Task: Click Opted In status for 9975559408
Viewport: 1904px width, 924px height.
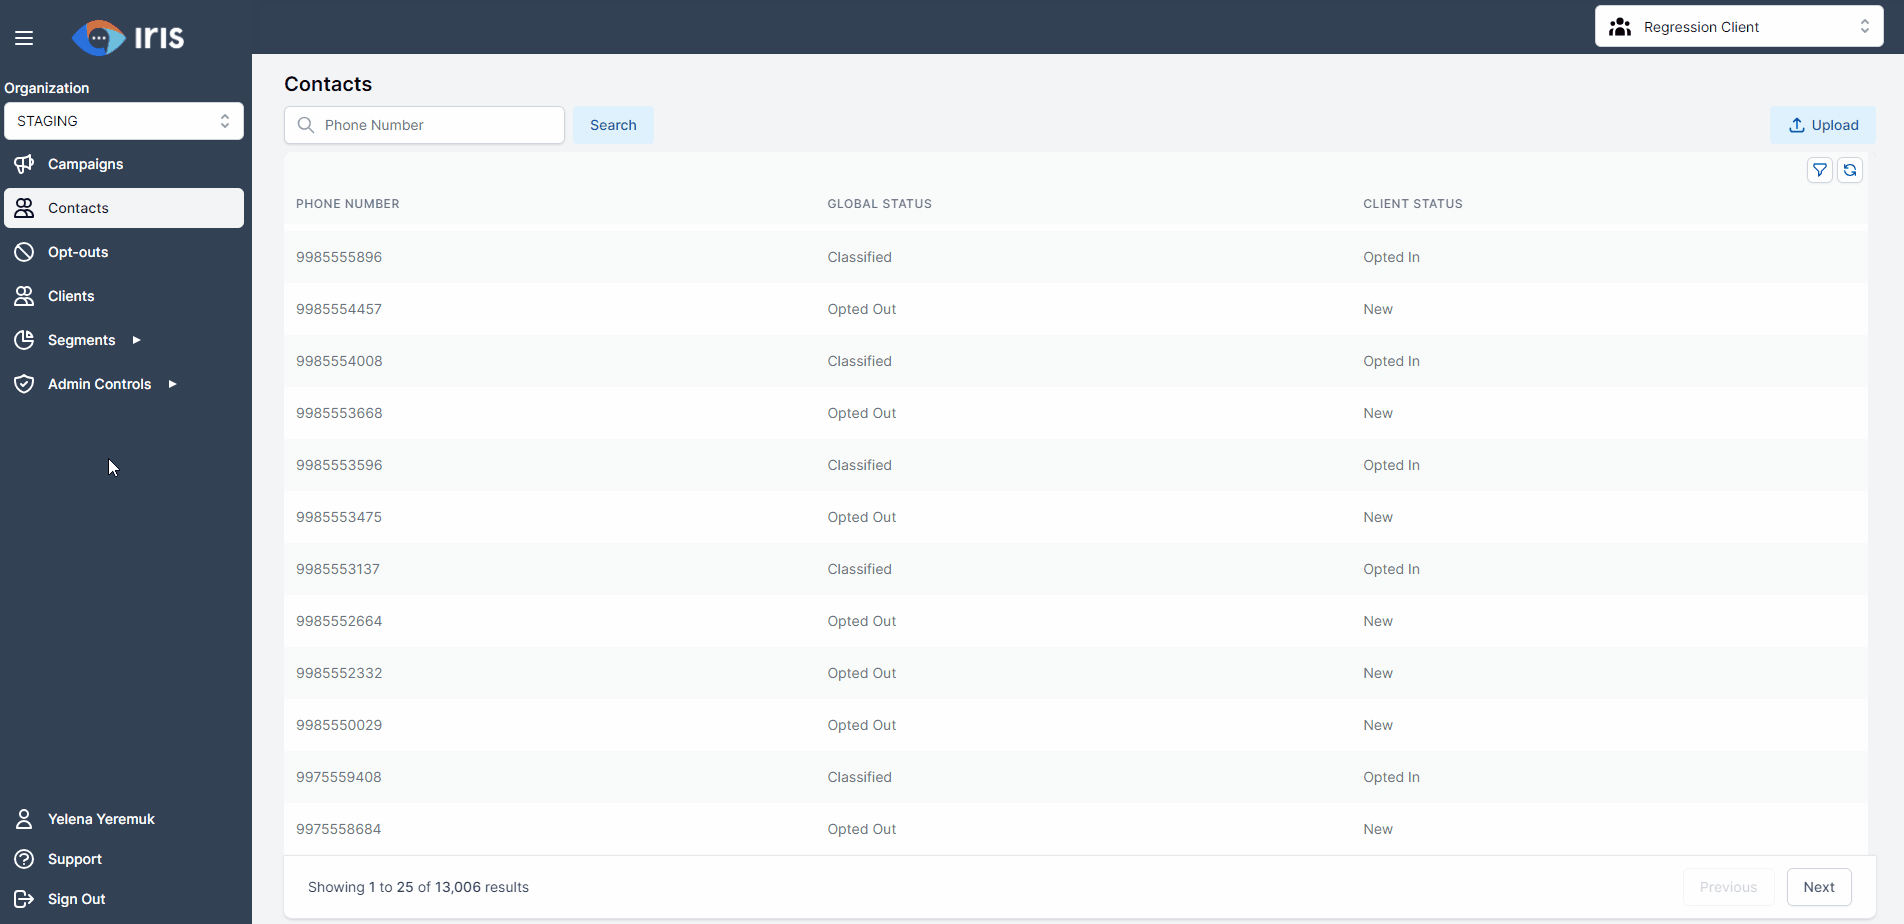Action: 1391,777
